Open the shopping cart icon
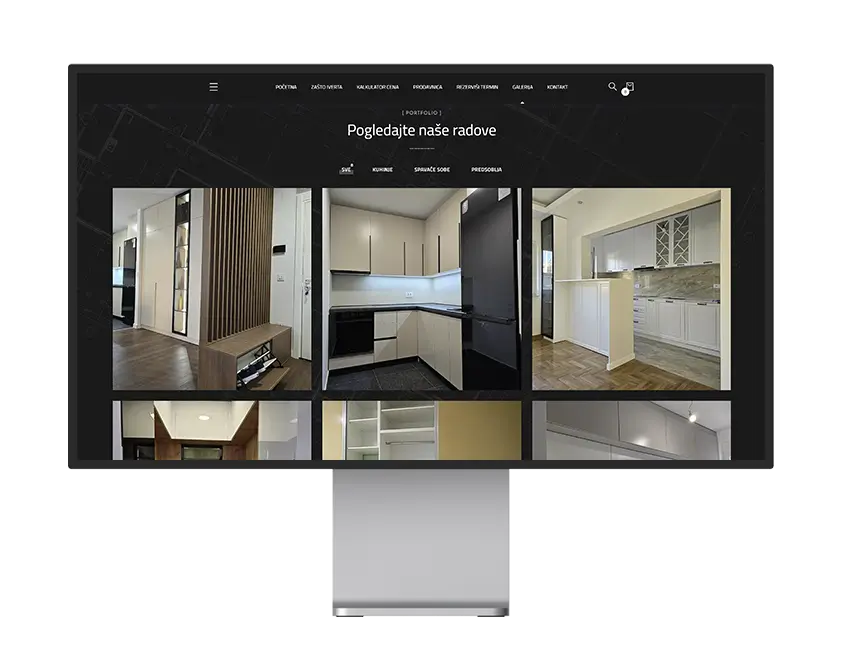This screenshot has width=843, height=666. pos(629,87)
